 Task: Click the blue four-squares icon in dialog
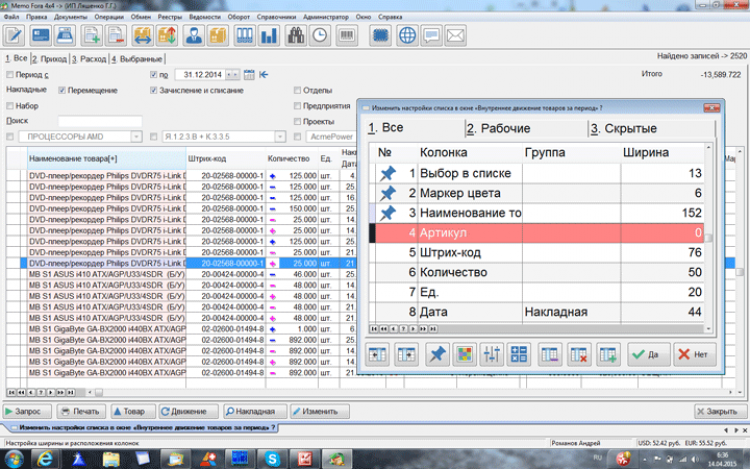pyautogui.click(x=519, y=354)
